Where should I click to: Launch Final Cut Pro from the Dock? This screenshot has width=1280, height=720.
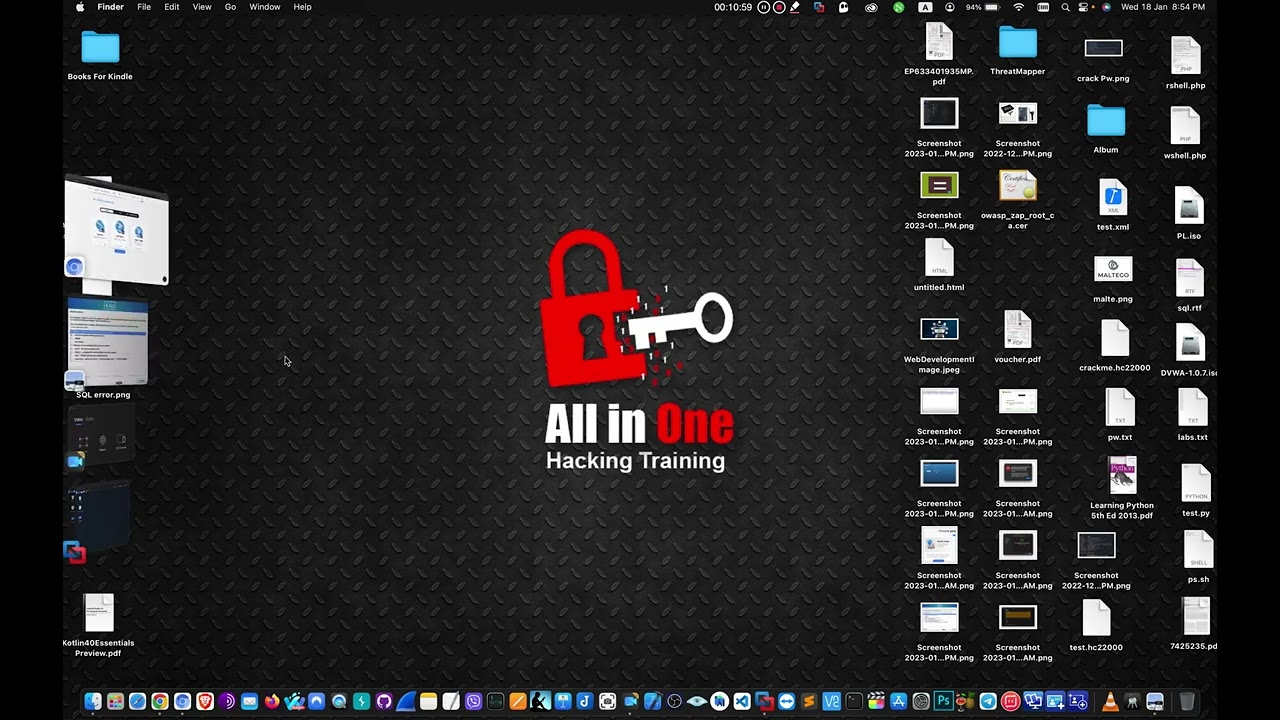(x=876, y=702)
